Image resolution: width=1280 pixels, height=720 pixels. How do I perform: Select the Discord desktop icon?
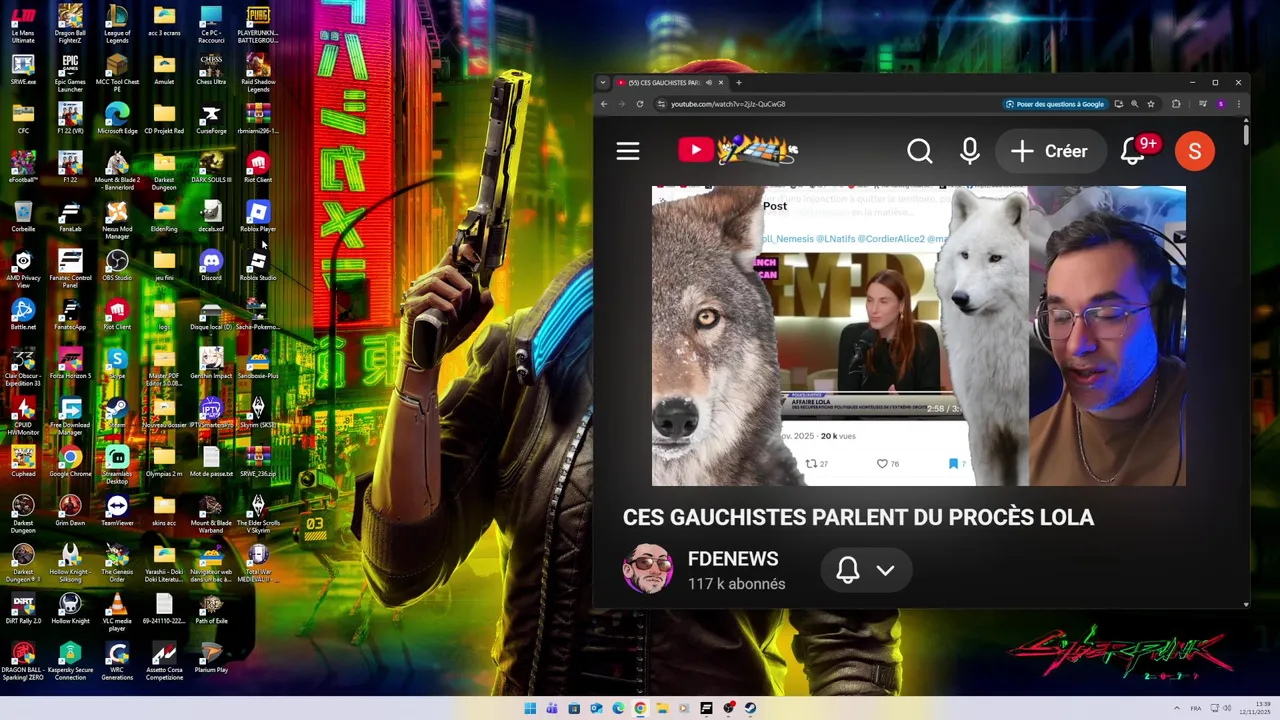click(211, 266)
